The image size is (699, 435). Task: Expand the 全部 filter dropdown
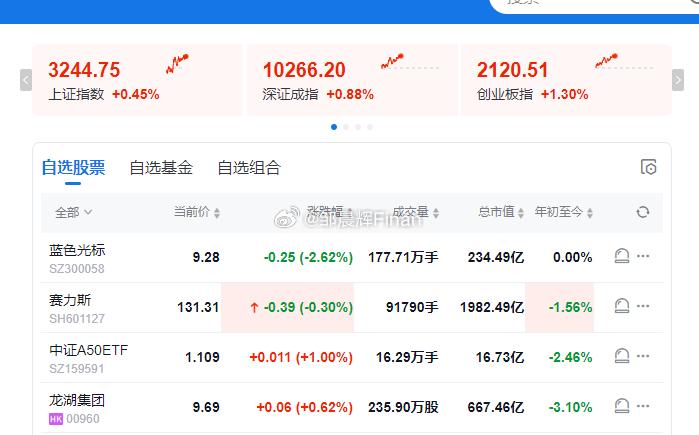(x=74, y=213)
